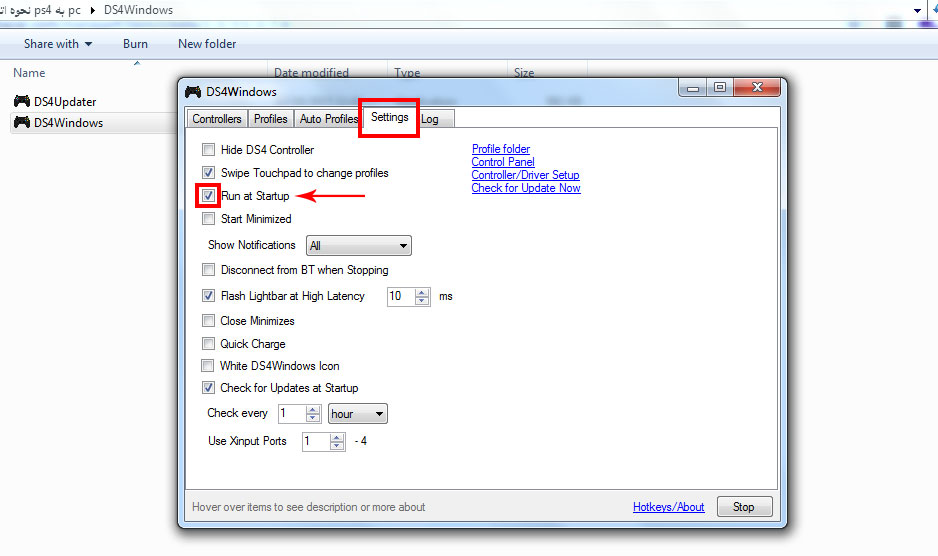Open the Show Notifications dropdown
938x556 pixels.
click(359, 246)
